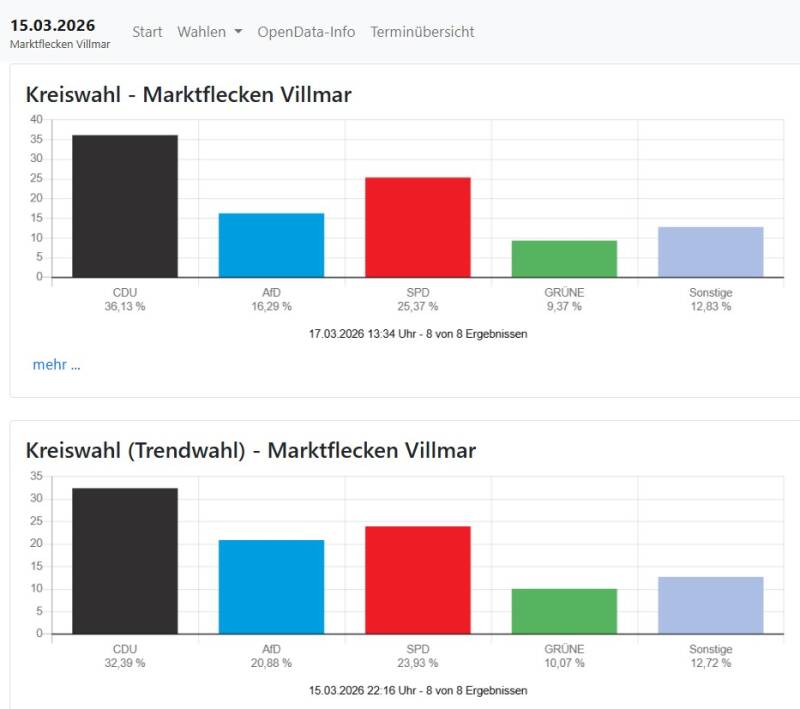Click the SPD 25,37 % label

[x=418, y=299]
